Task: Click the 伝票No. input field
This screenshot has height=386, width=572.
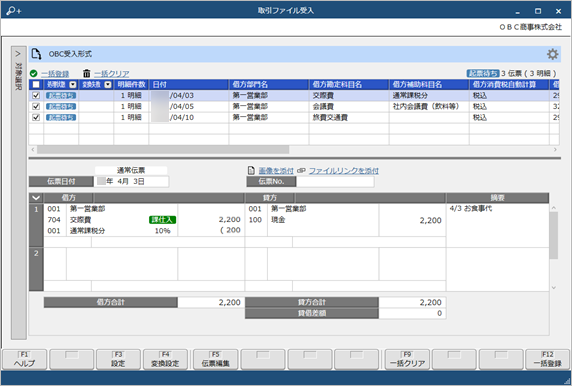Action: (335, 181)
